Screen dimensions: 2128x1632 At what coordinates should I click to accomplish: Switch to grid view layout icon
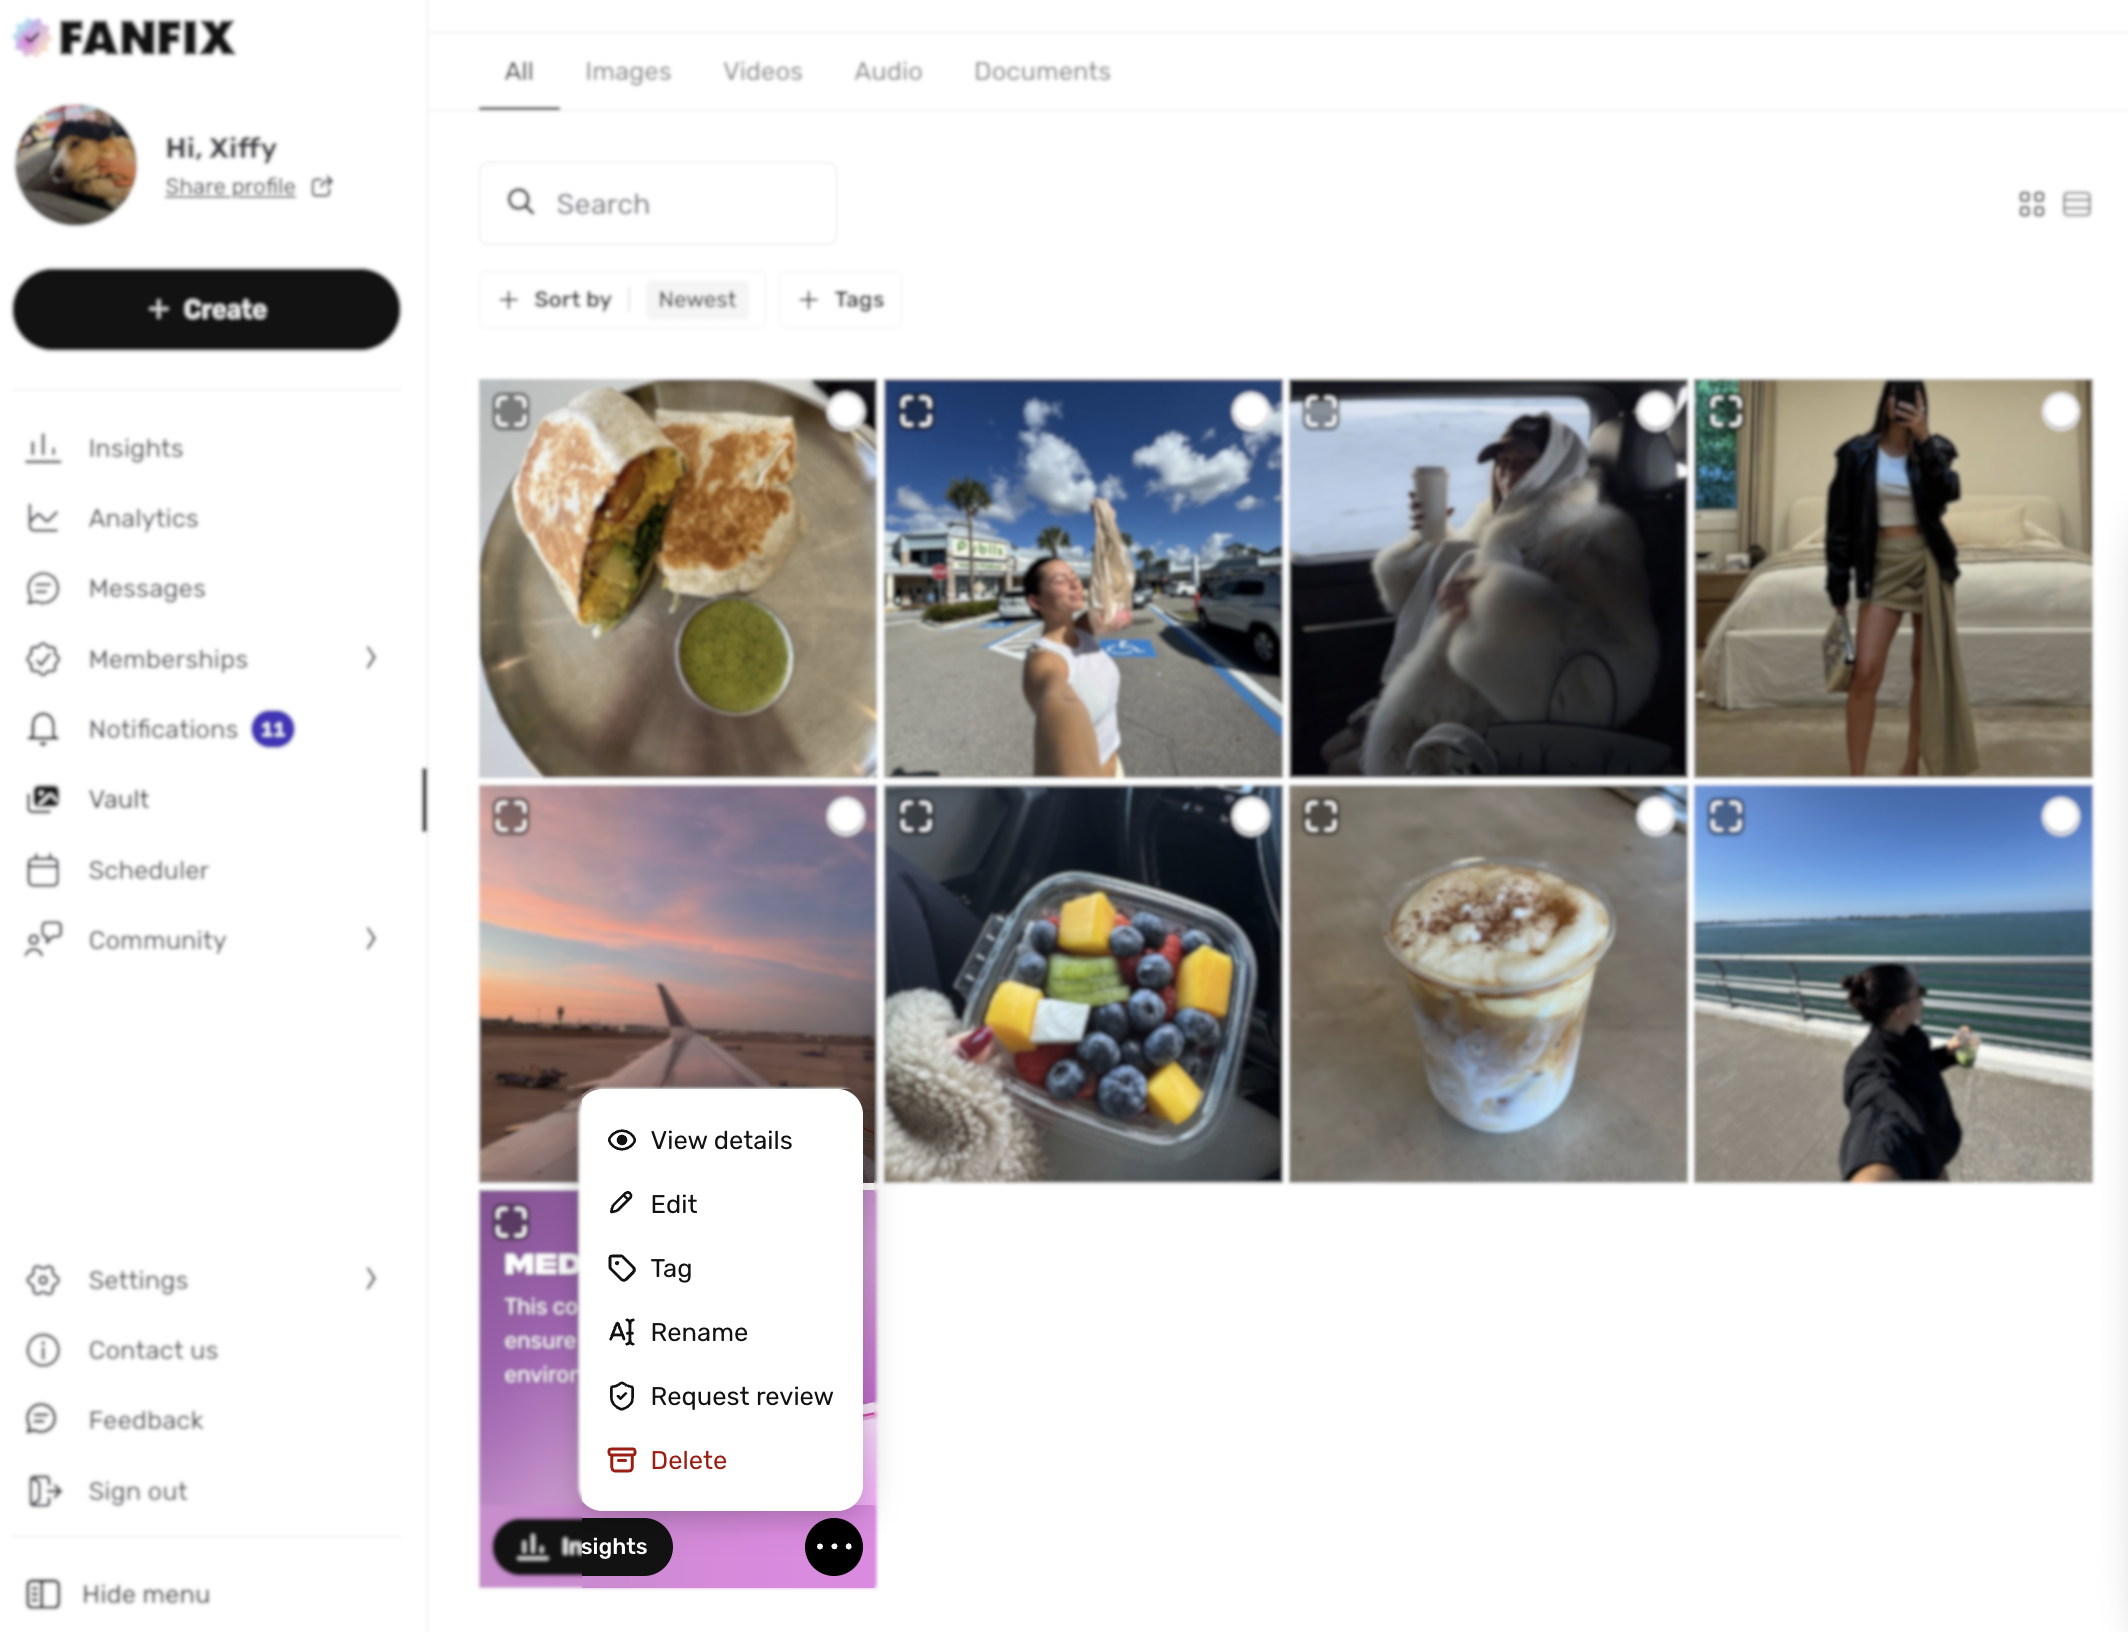2031,204
